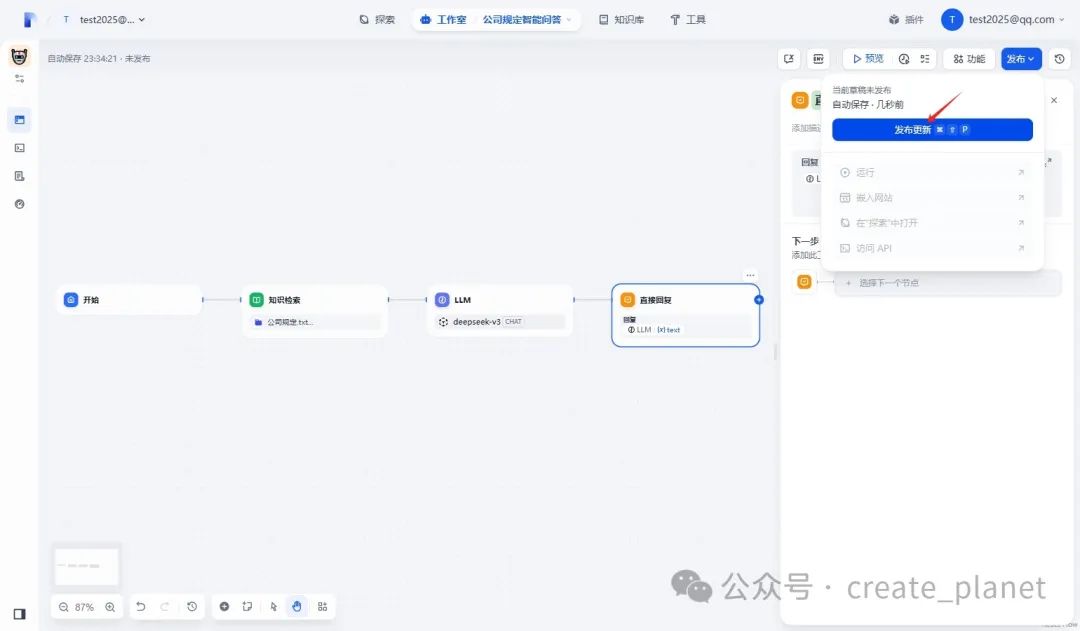The width and height of the screenshot is (1080, 631).
Task: Click the ENV environment variables icon
Action: [818, 59]
